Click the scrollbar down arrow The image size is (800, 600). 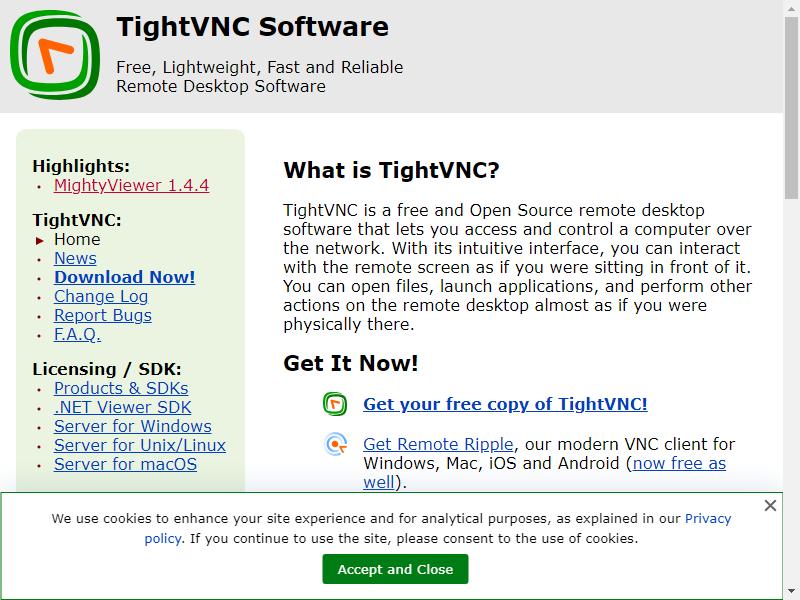[791, 592]
